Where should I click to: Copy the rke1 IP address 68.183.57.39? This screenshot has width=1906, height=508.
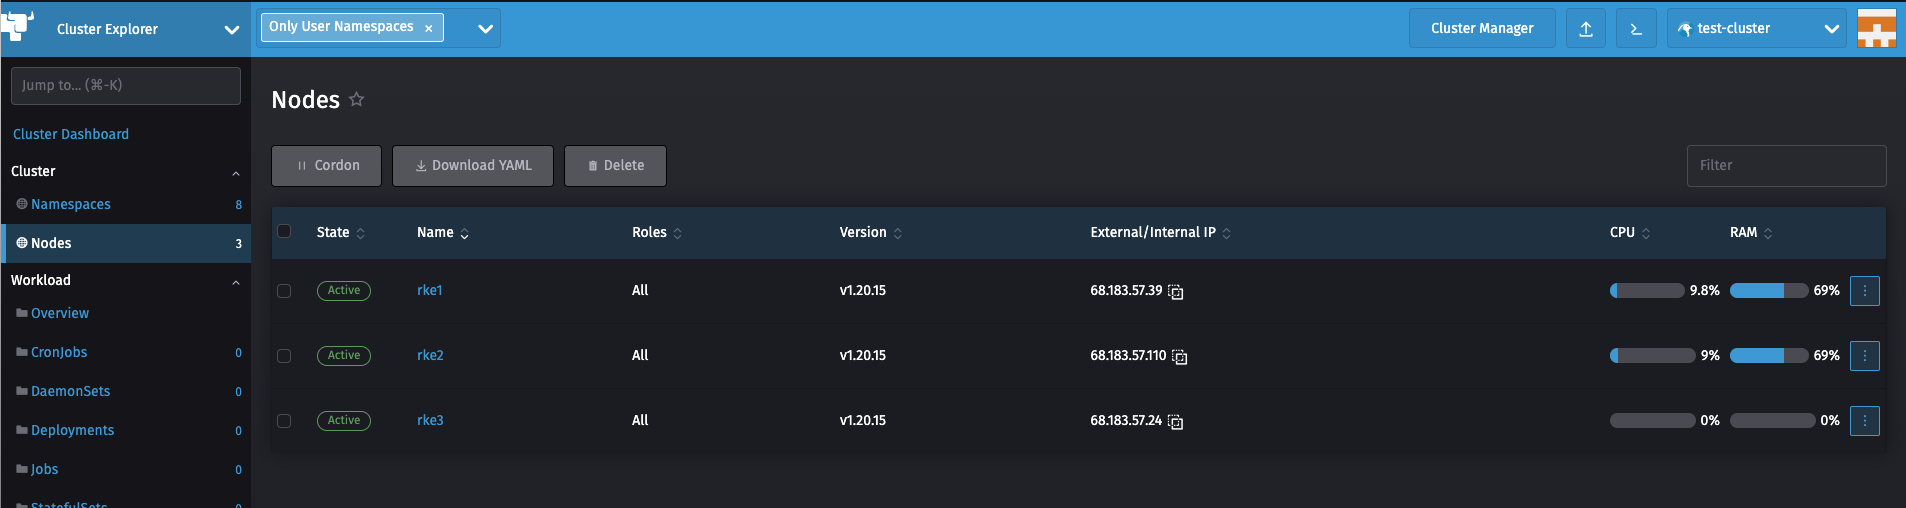click(1176, 292)
